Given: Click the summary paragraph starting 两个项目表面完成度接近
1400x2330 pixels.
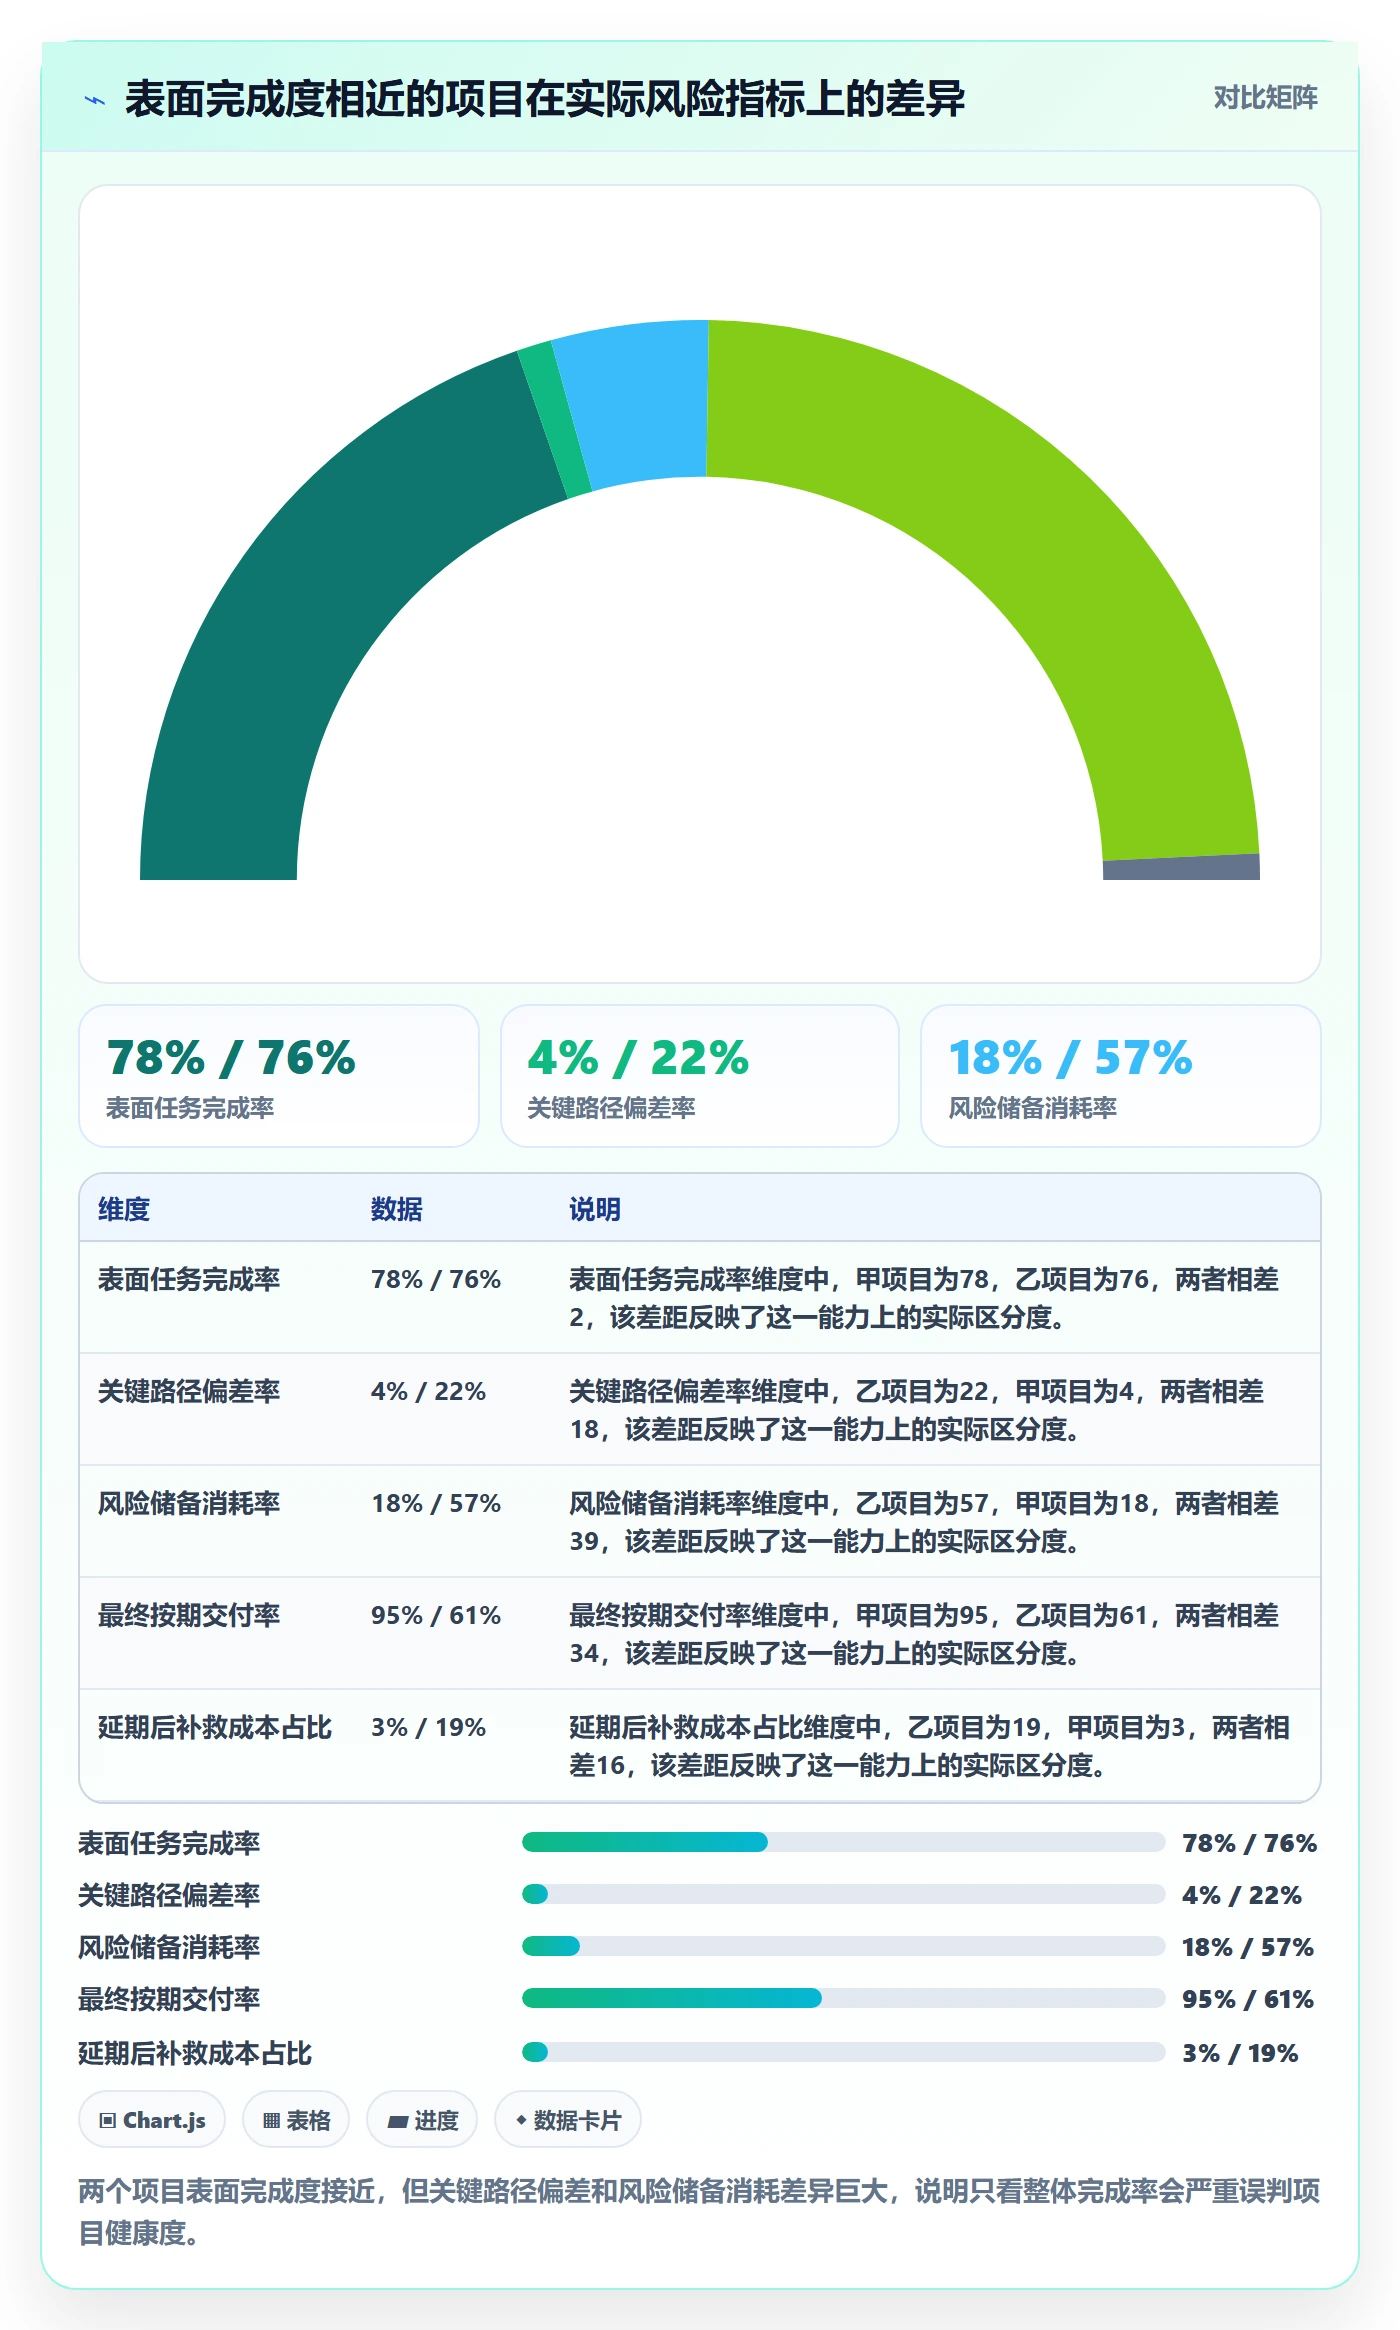Looking at the screenshot, I should point(699,2211).
